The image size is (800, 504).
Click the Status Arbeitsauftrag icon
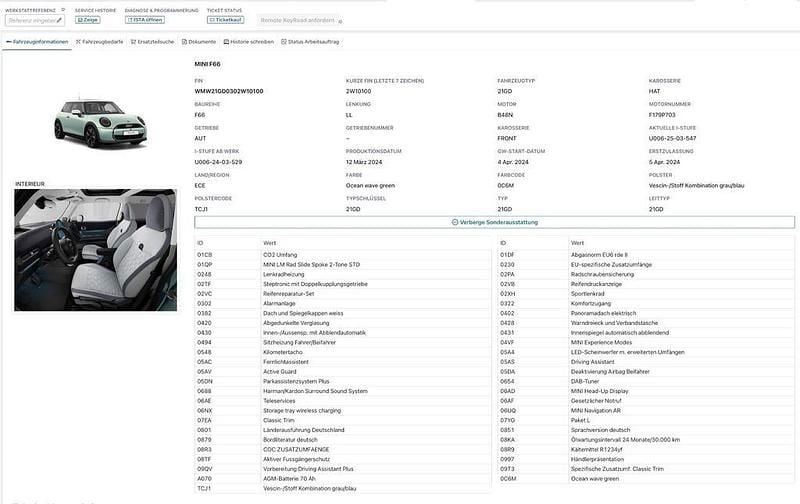click(283, 42)
